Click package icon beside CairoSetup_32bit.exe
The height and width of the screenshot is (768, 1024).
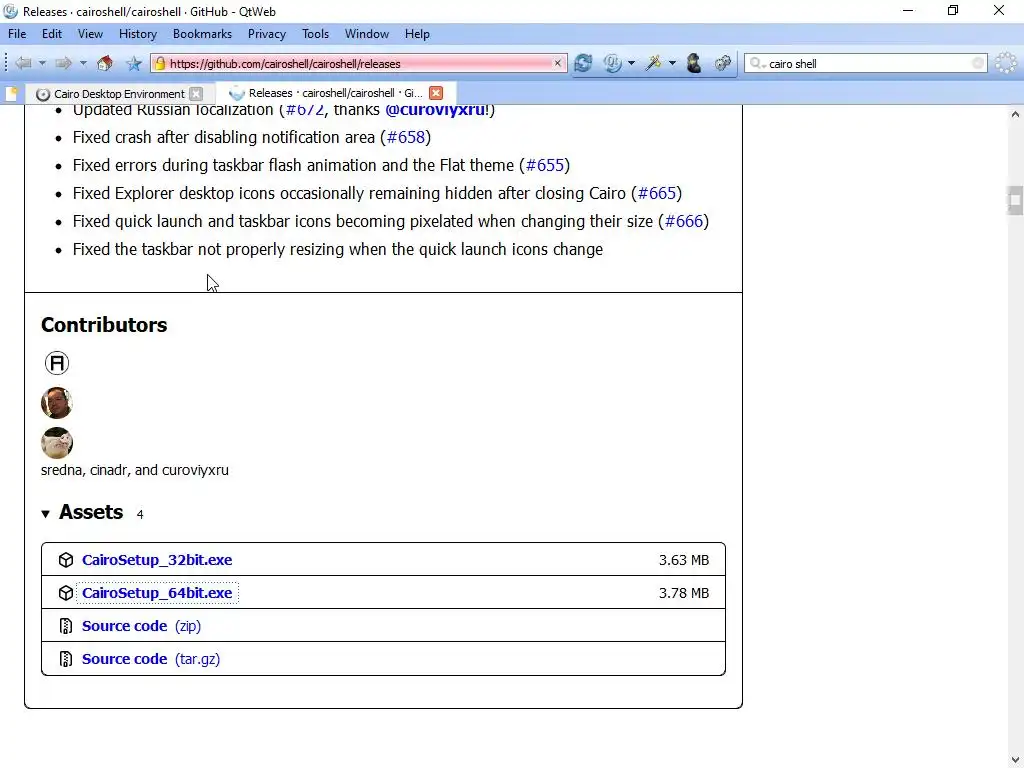[x=66, y=560]
